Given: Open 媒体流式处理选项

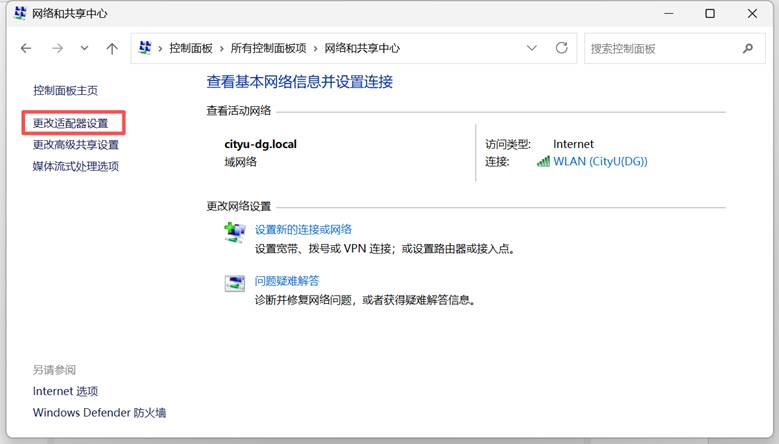Looking at the screenshot, I should coord(76,166).
